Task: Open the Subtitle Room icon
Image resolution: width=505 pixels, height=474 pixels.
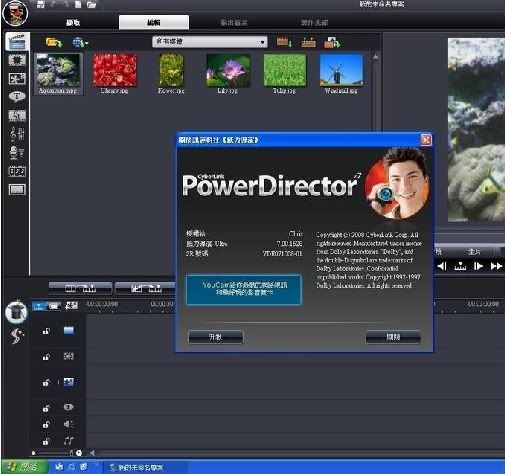Action: click(17, 190)
